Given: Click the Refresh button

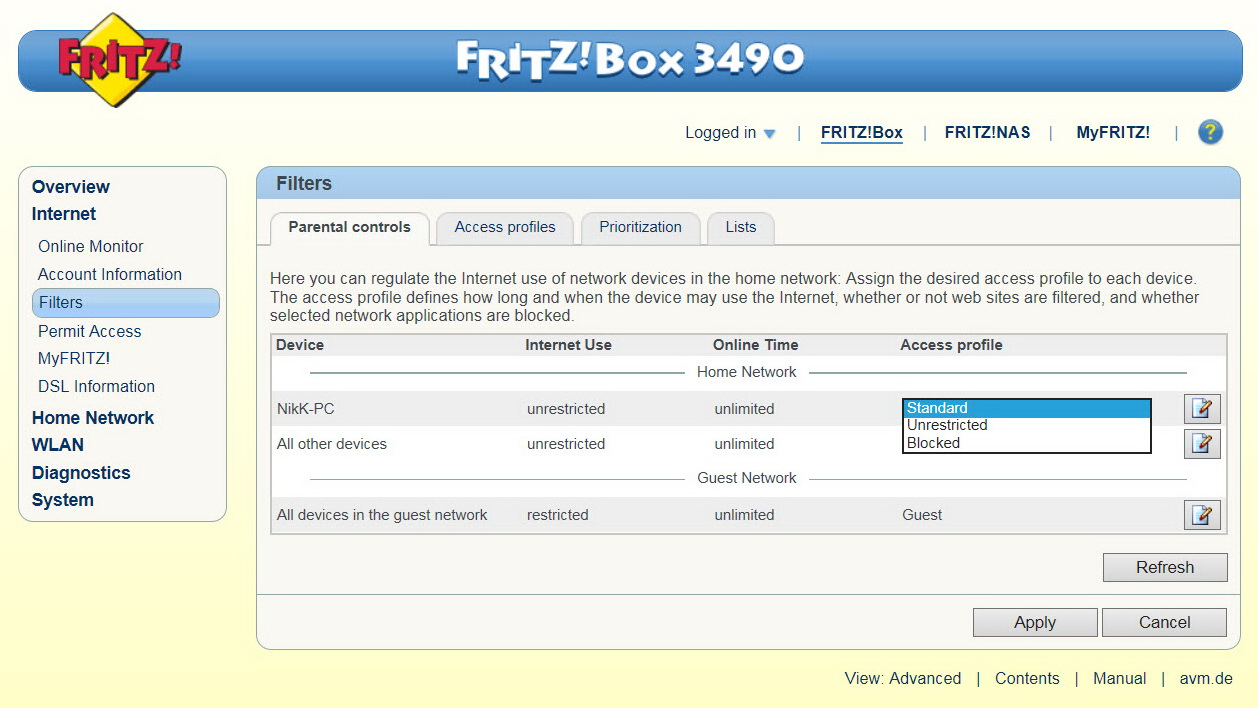Looking at the screenshot, I should [x=1165, y=568].
